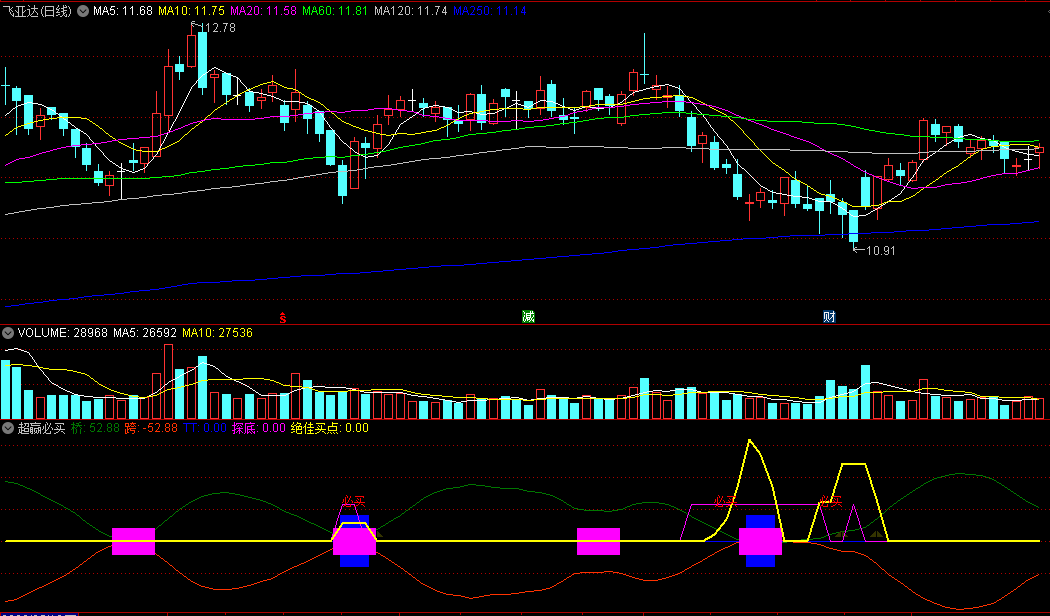Click the third magenta signal block without blue

pyautogui.click(x=599, y=541)
